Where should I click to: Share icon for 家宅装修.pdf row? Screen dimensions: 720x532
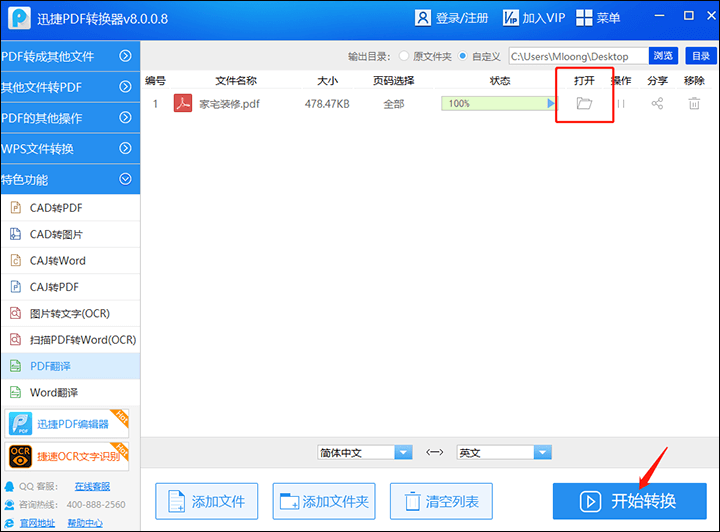pos(657,103)
